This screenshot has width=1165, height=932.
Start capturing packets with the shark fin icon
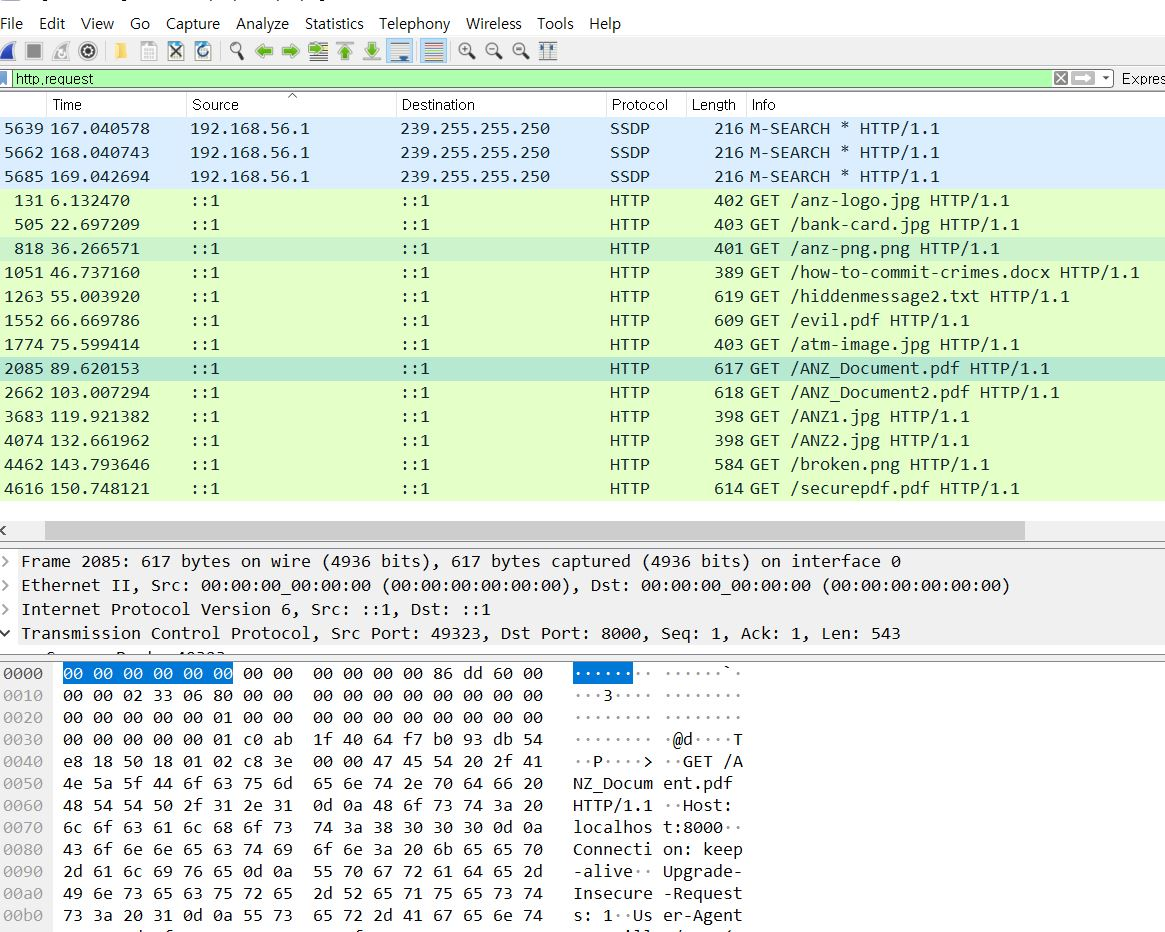tap(8, 51)
